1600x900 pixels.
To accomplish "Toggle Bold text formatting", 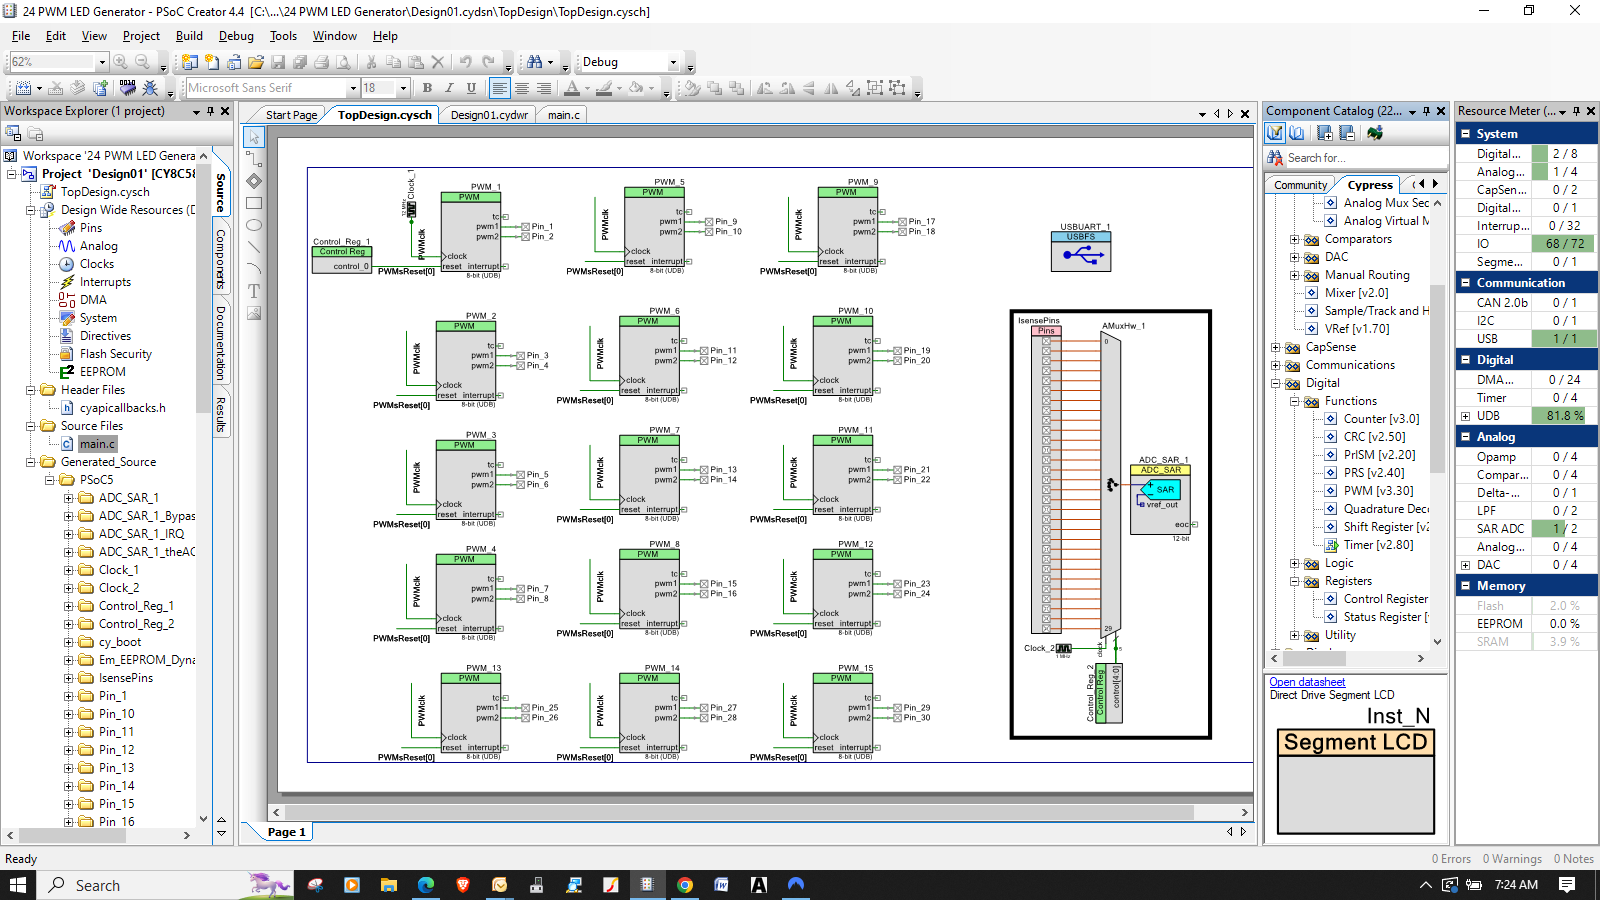I will point(427,88).
